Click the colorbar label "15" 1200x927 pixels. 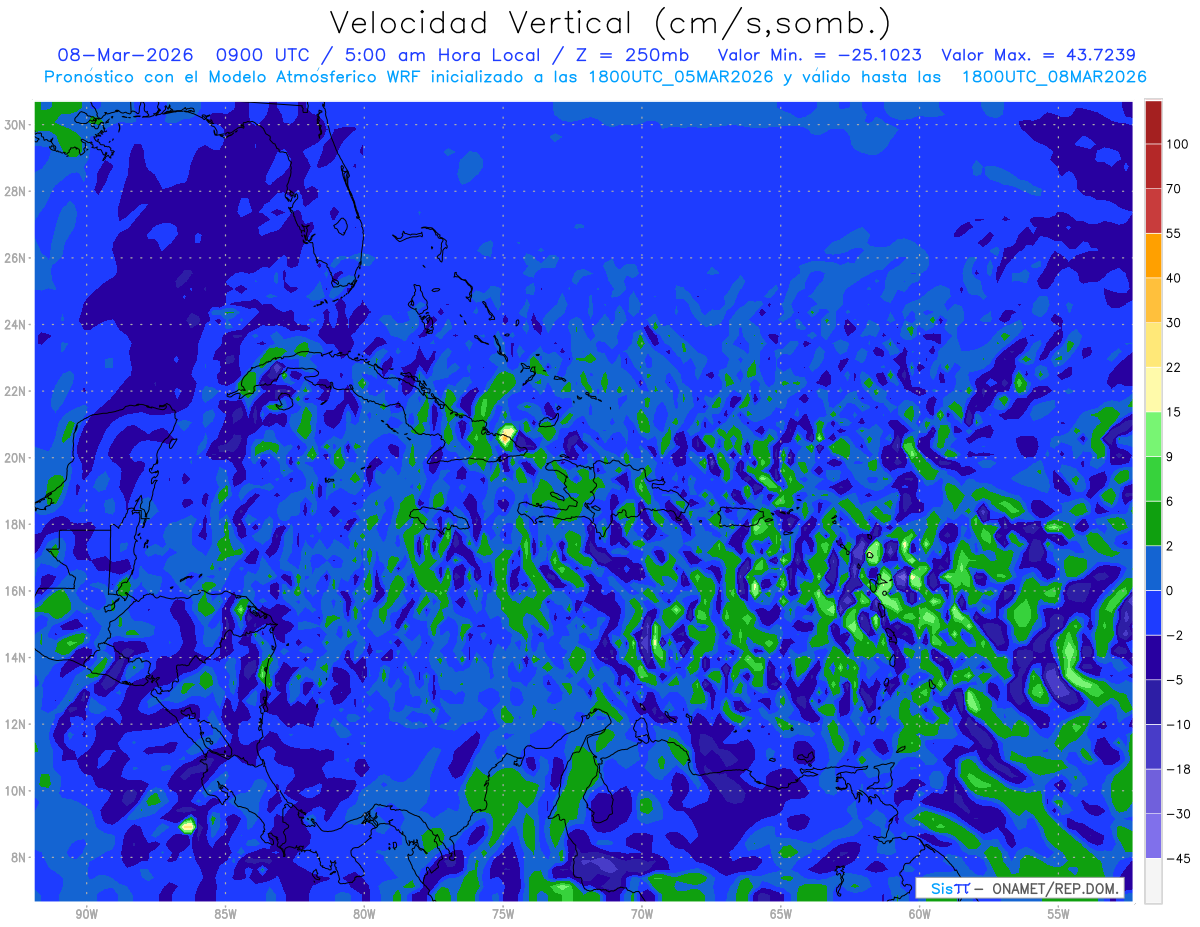(1174, 412)
